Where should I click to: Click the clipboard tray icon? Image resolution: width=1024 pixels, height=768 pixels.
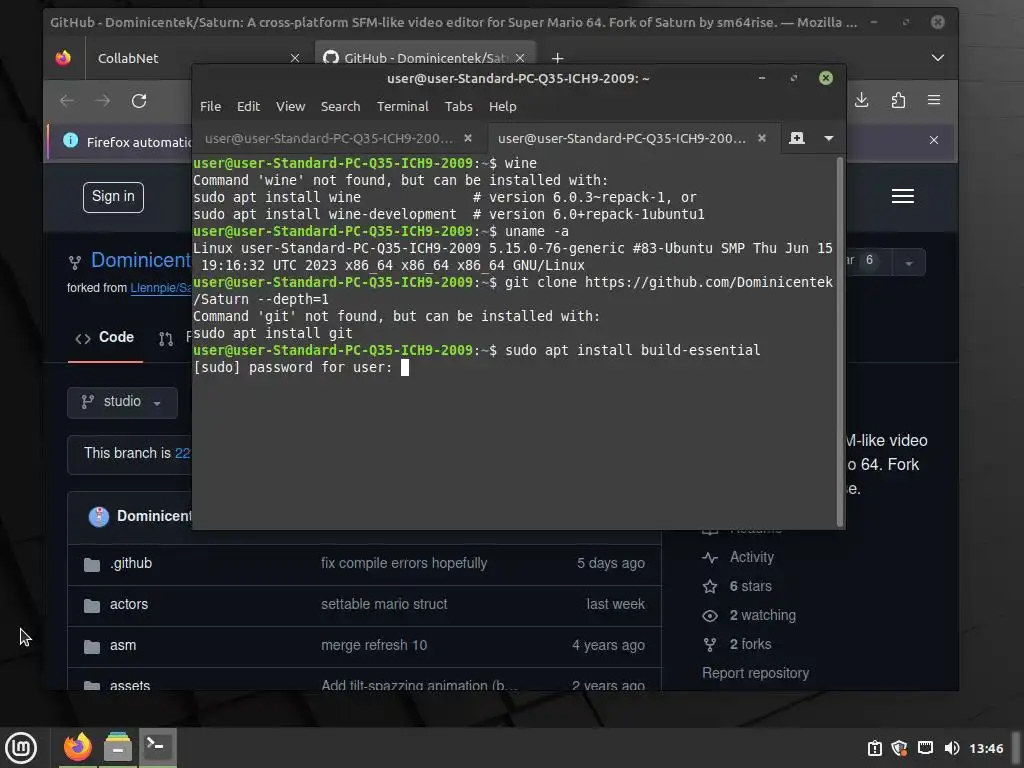(874, 748)
